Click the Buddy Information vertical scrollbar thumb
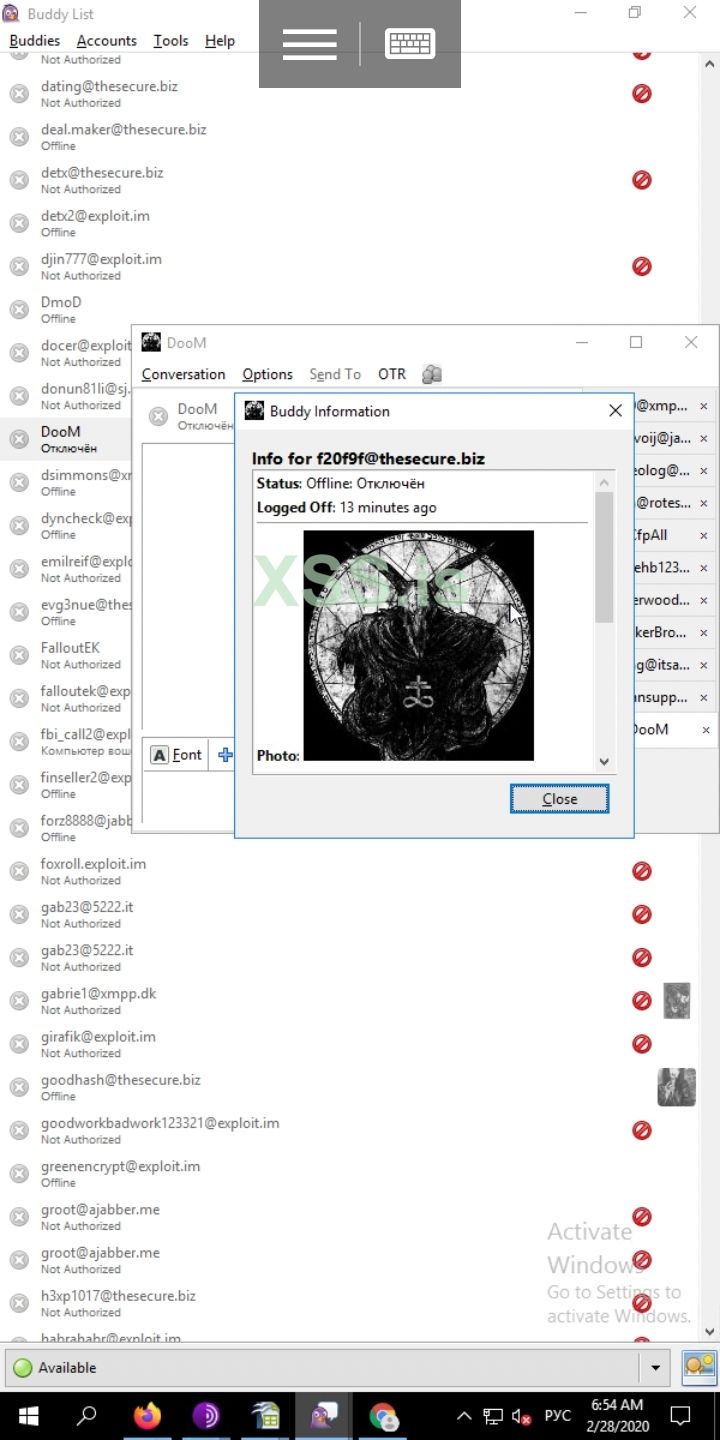This screenshot has width=720, height=1440. [604, 556]
